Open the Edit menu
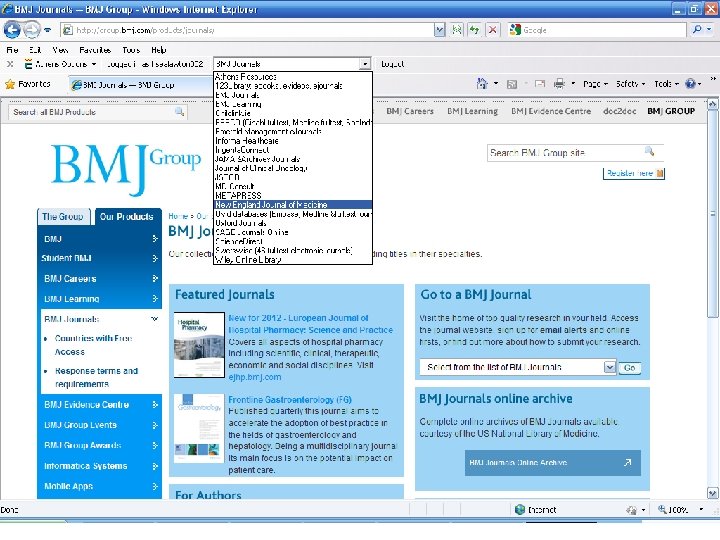720x540 pixels. coord(35,50)
